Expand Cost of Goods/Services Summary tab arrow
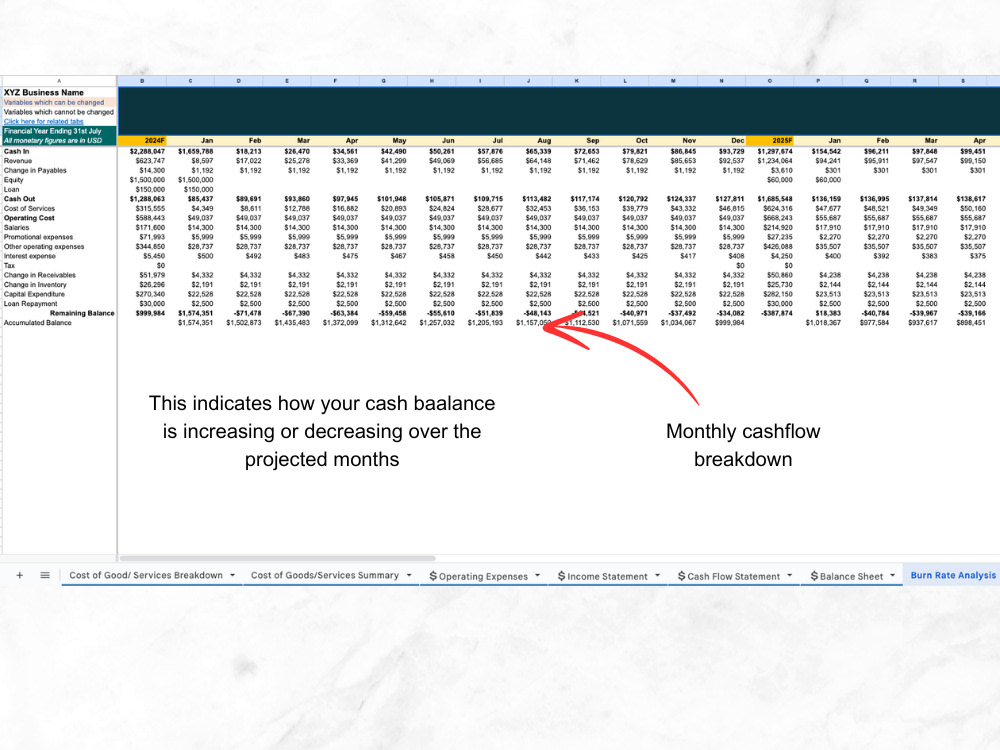1000x750 pixels. 409,575
